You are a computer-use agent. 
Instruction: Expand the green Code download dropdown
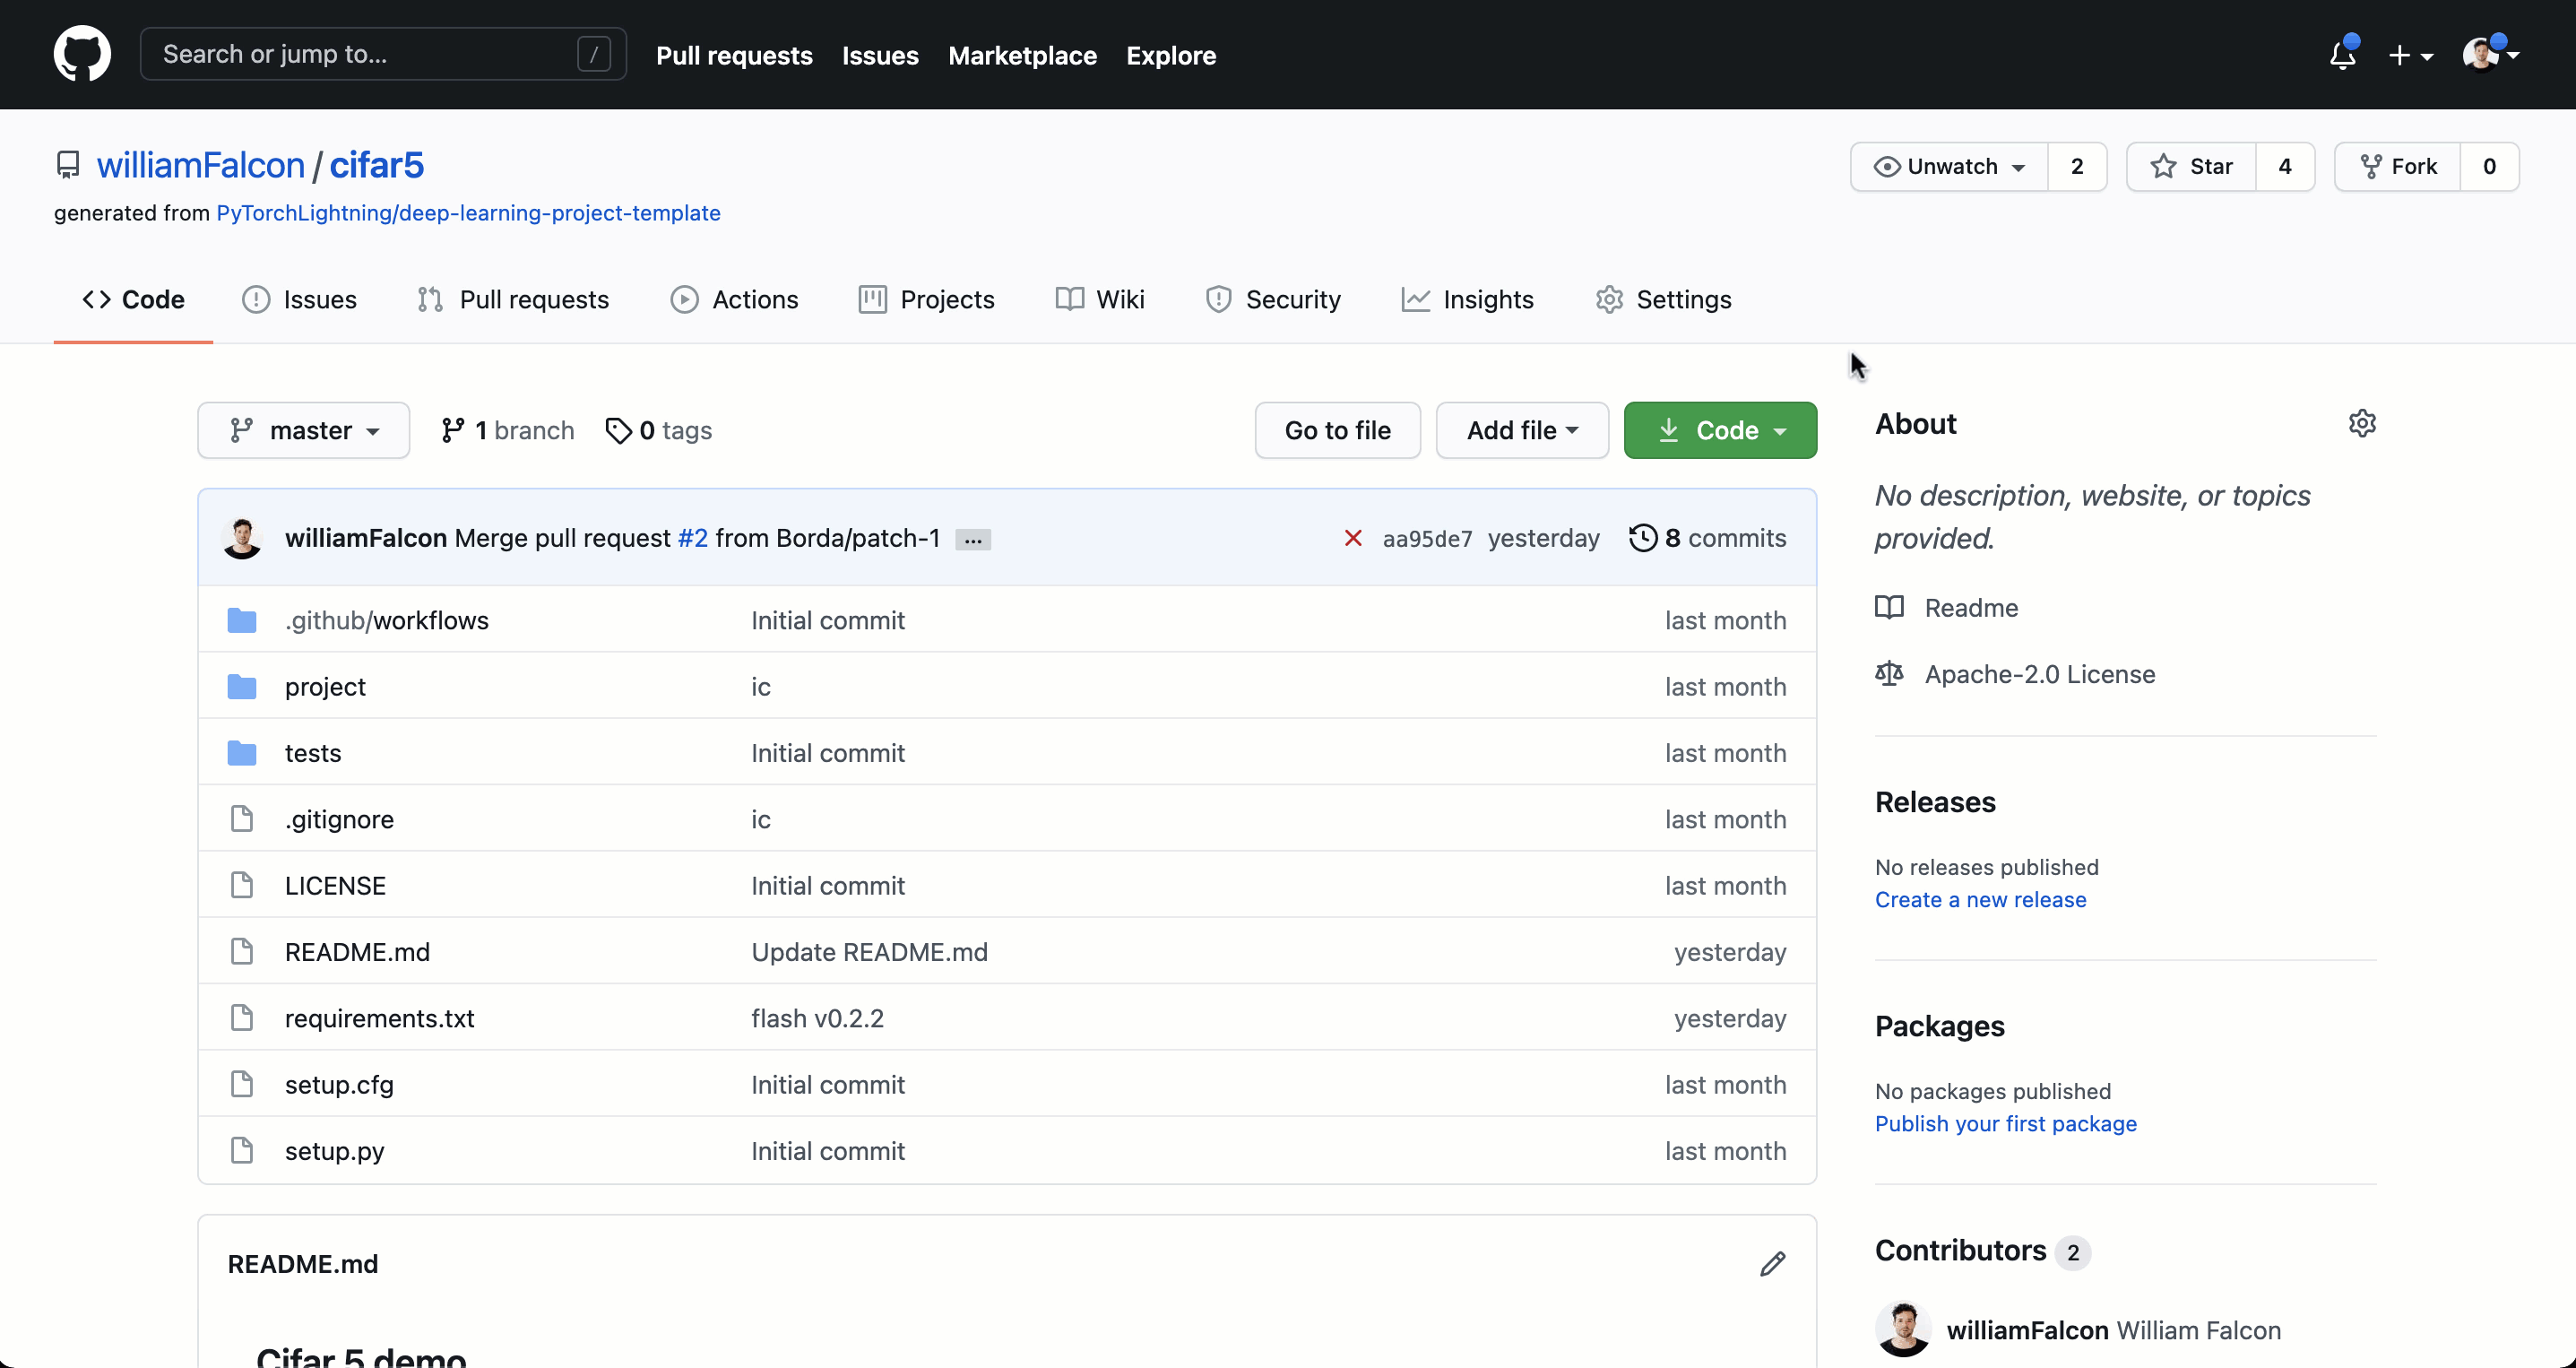(1720, 430)
